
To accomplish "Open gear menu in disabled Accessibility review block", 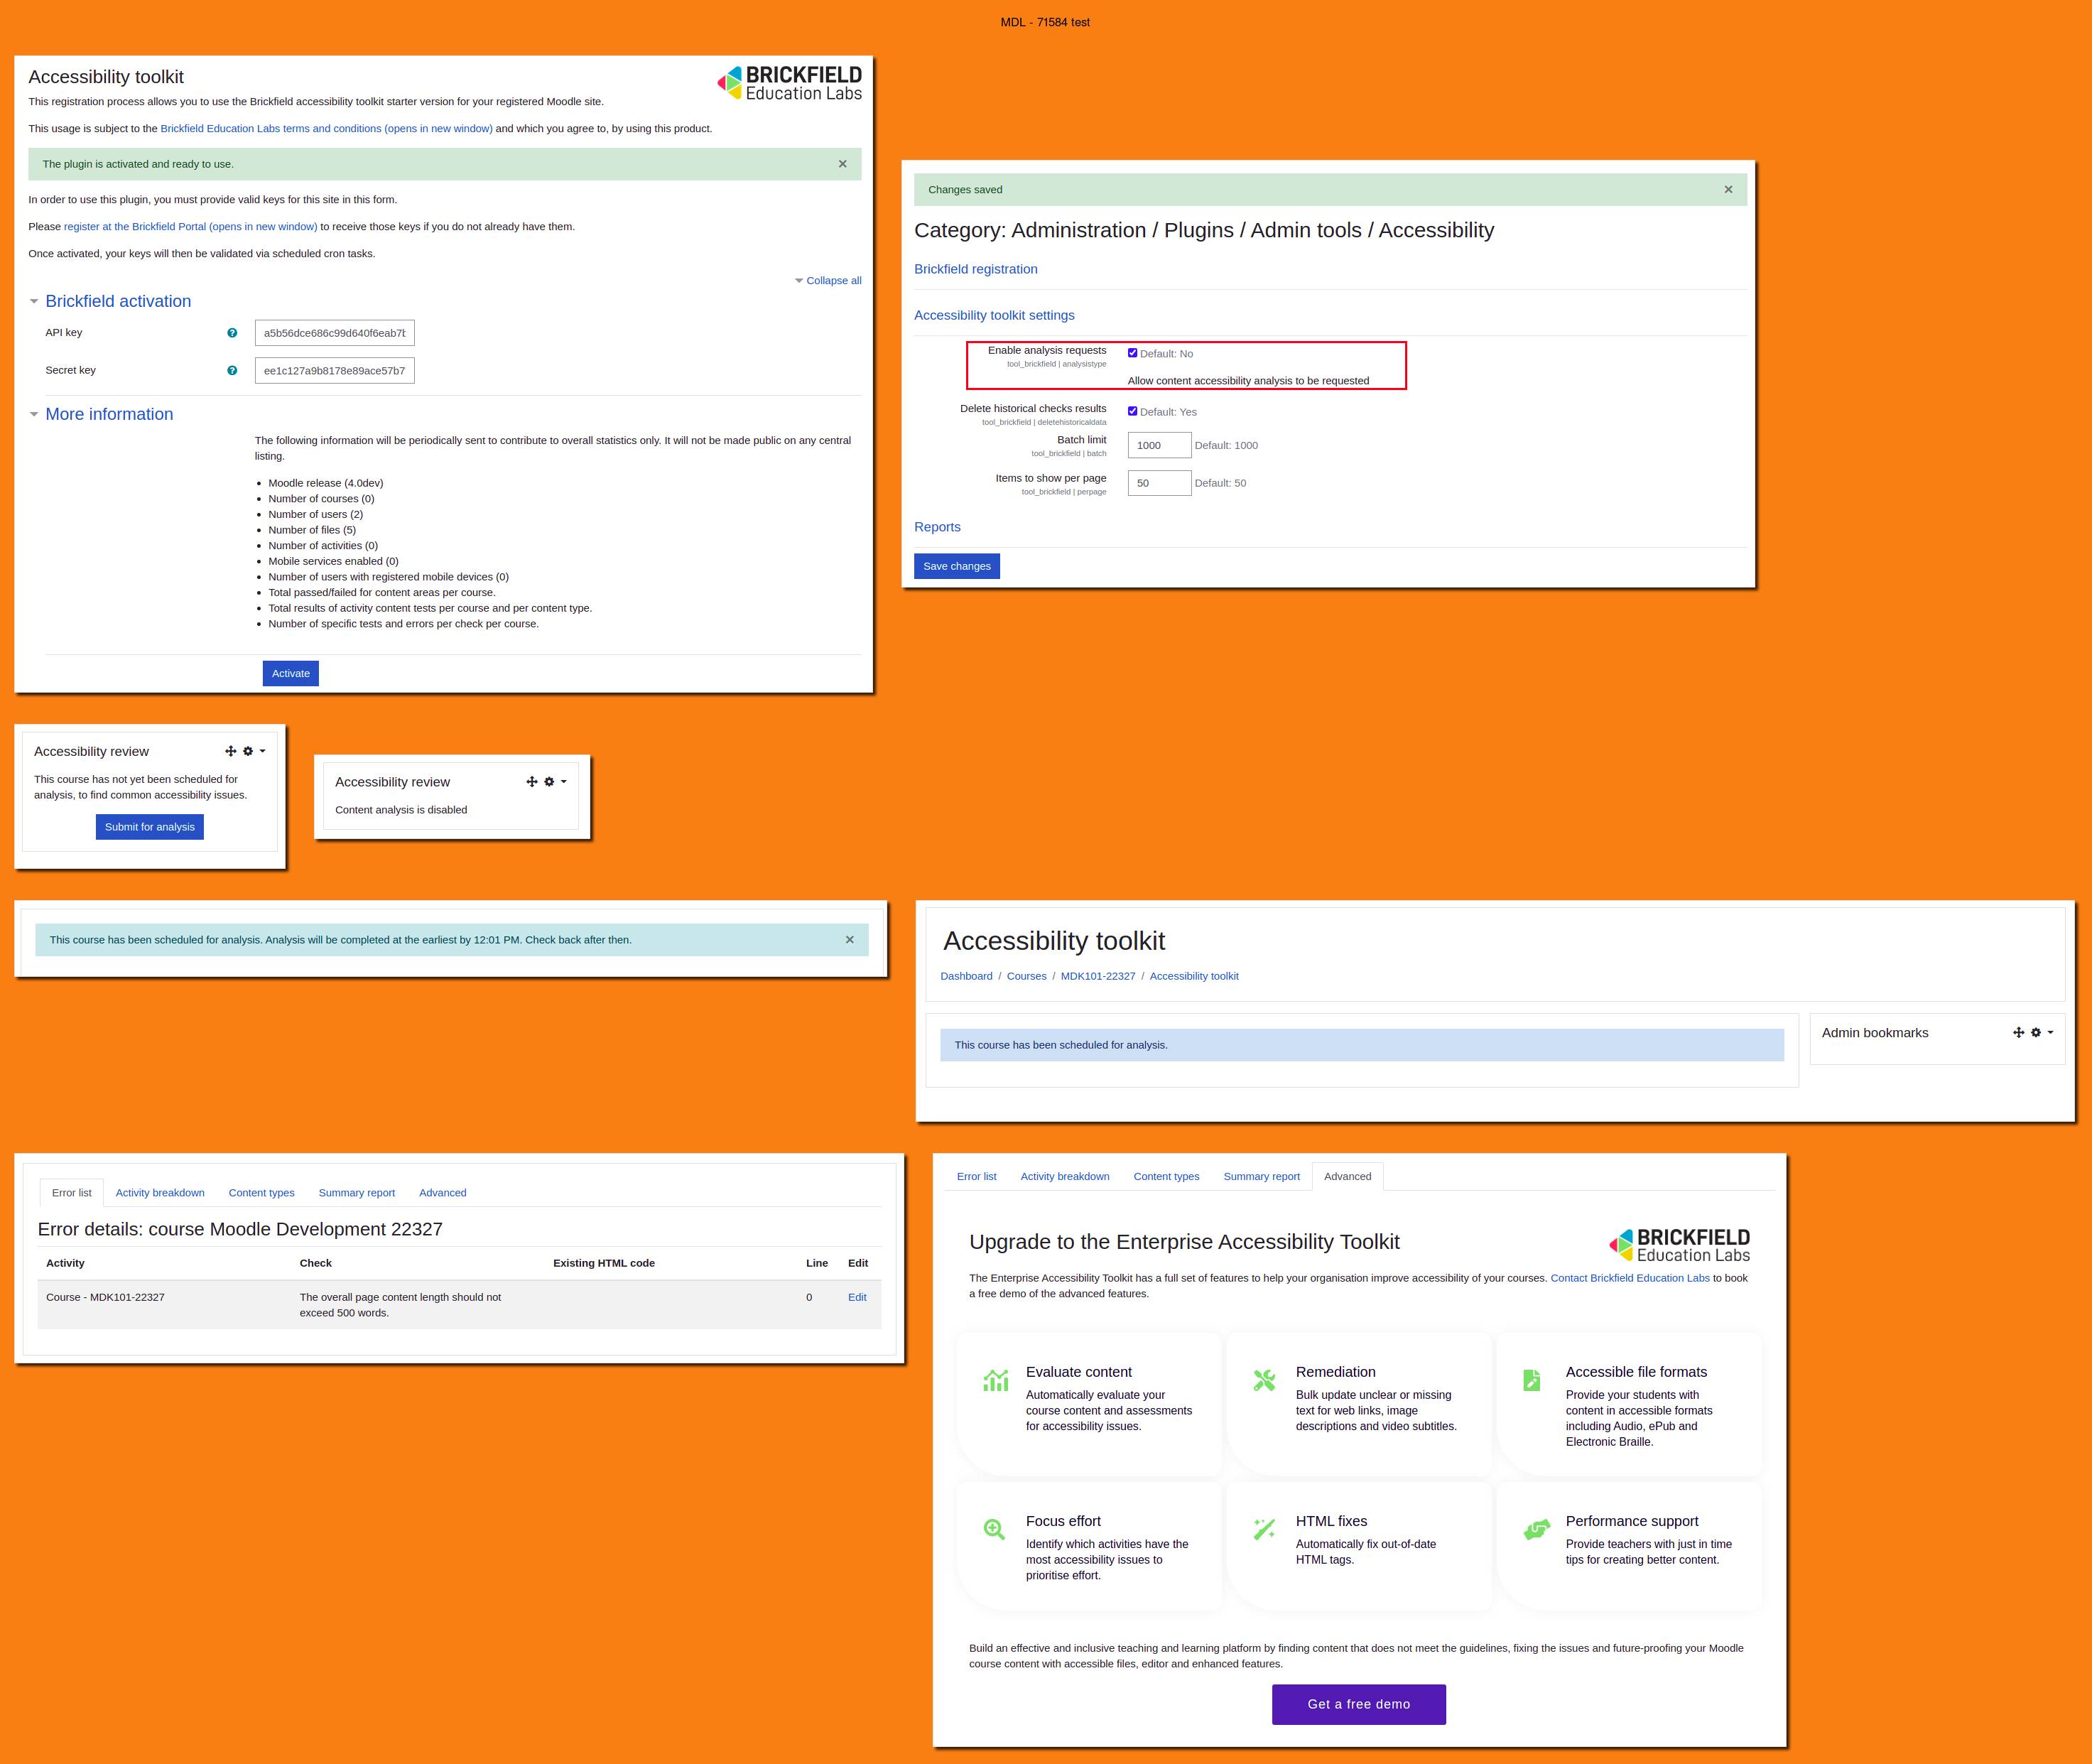I will coord(554,782).
